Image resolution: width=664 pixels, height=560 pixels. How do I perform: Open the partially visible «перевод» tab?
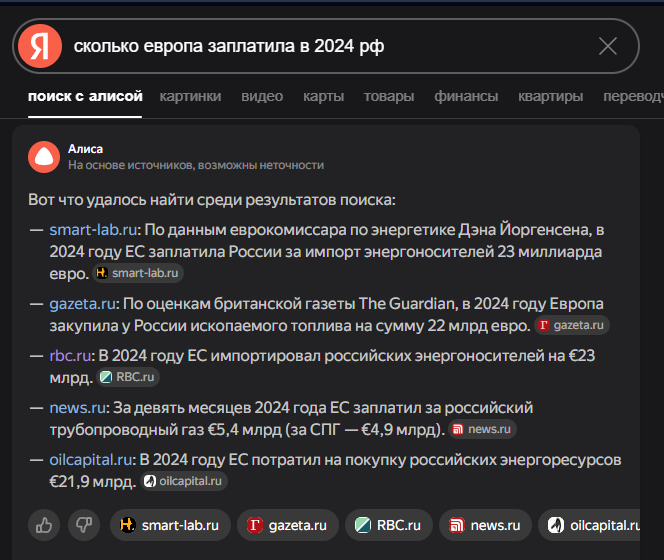[x=633, y=97]
